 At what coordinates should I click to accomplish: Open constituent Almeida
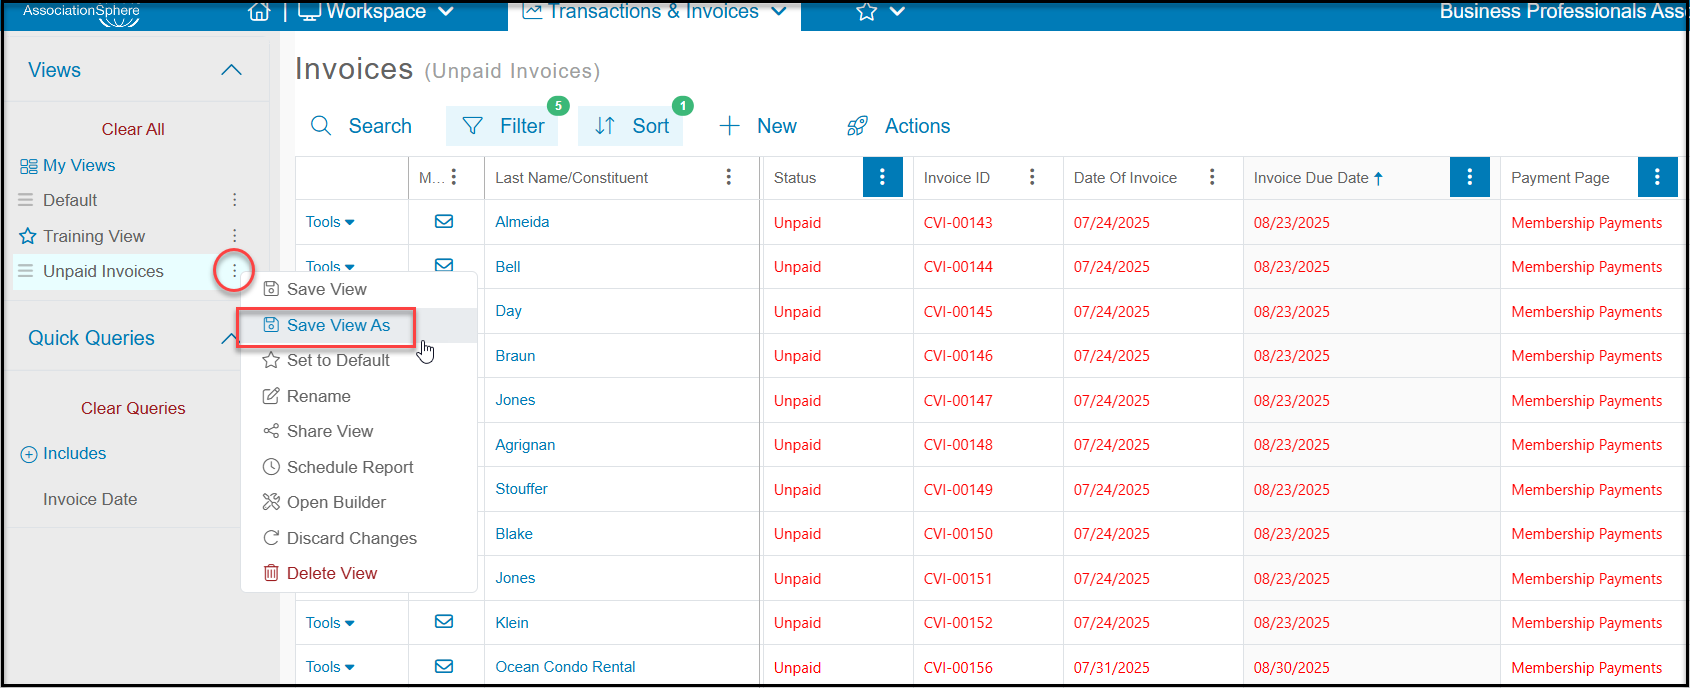[x=522, y=222]
